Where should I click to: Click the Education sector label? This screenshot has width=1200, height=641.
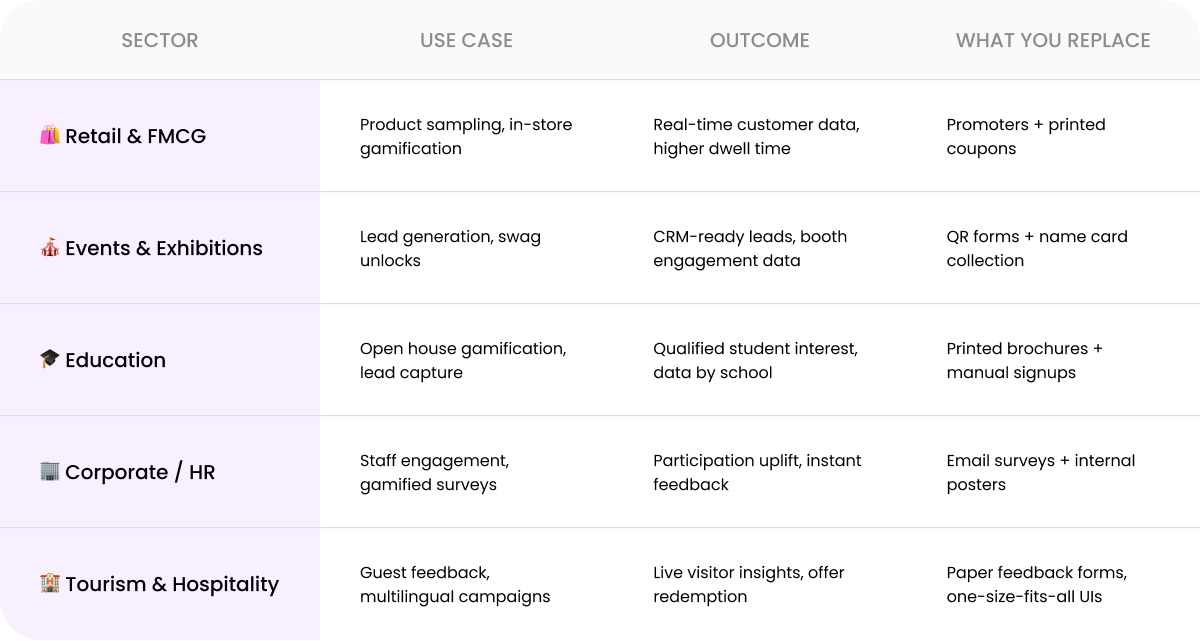(115, 360)
